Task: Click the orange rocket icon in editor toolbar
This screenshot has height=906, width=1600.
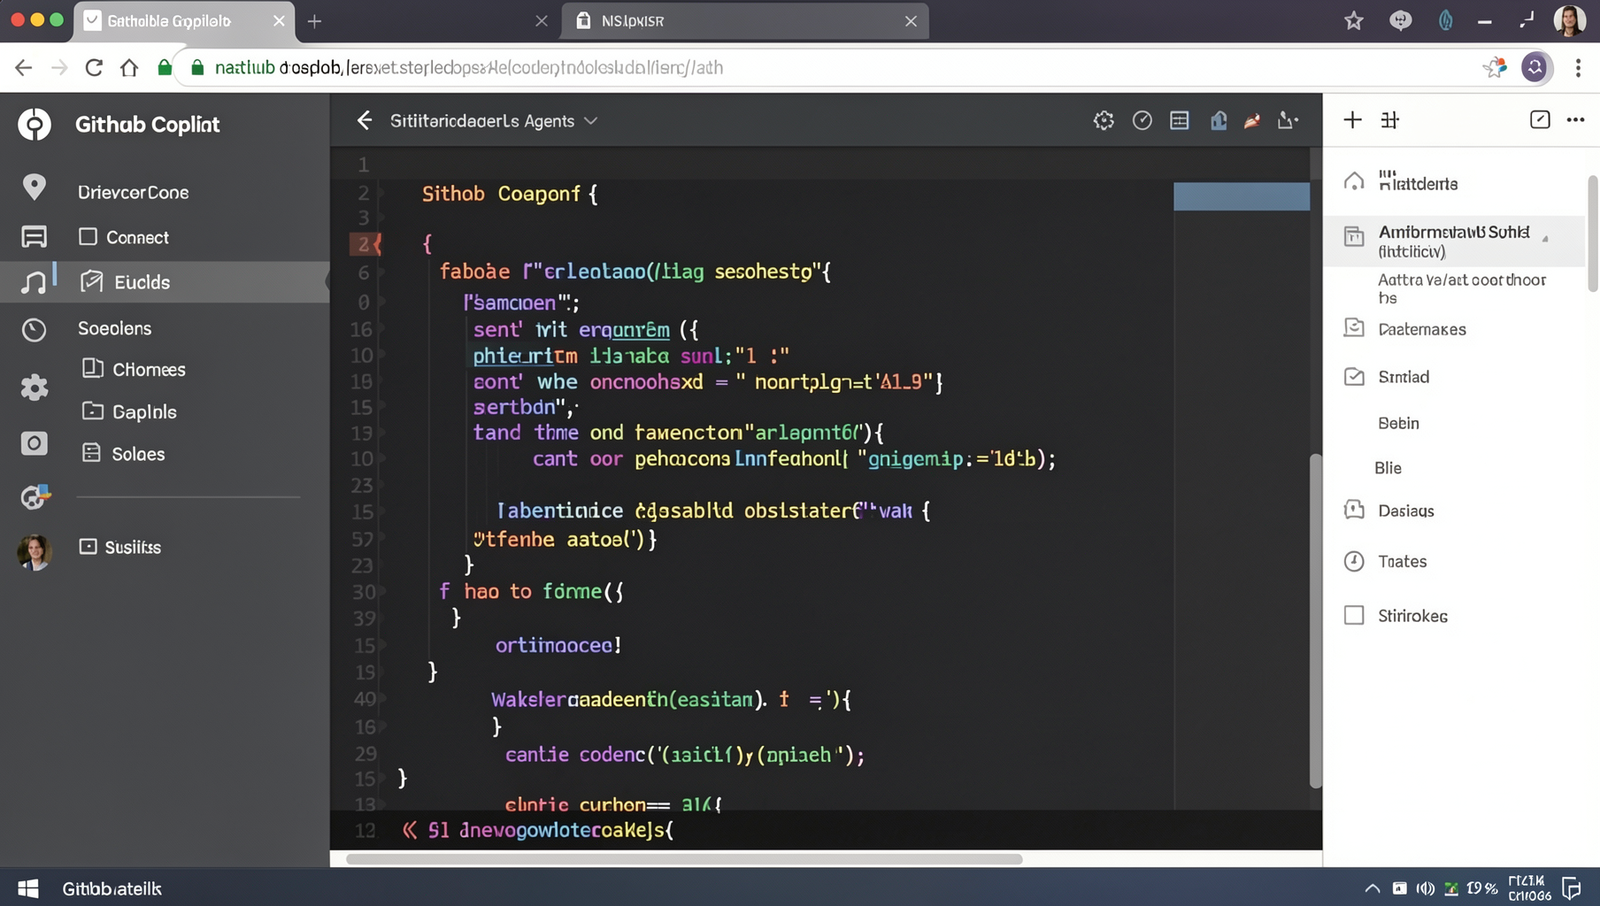Action: pyautogui.click(x=1252, y=121)
